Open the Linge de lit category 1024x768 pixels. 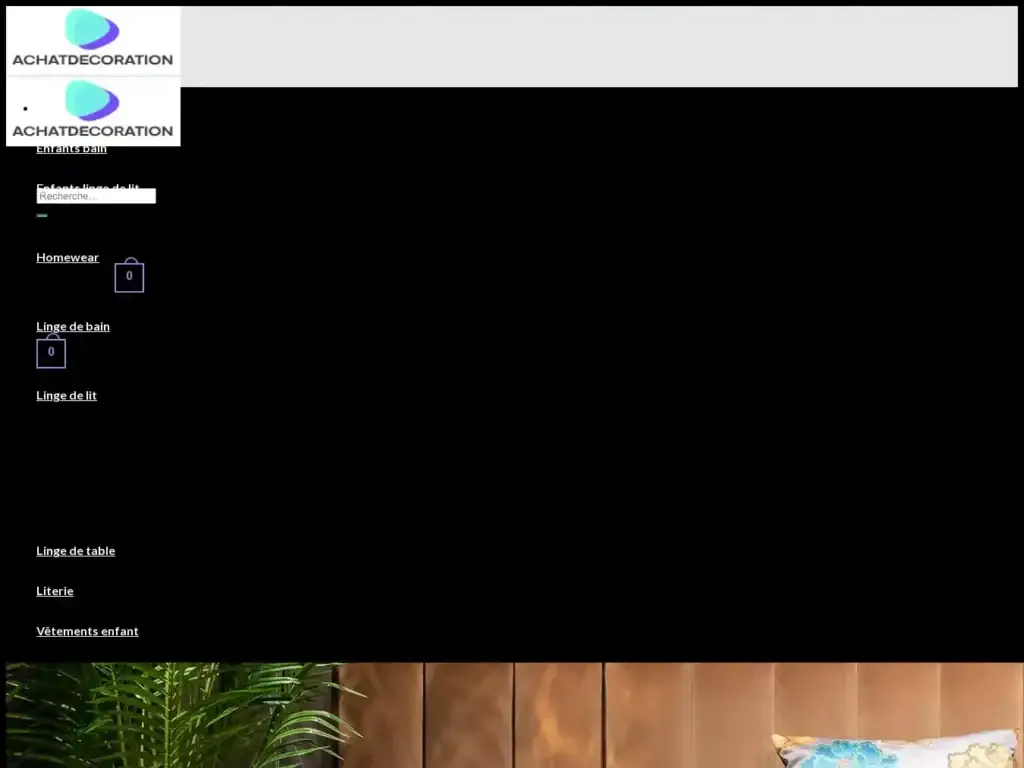[66, 395]
